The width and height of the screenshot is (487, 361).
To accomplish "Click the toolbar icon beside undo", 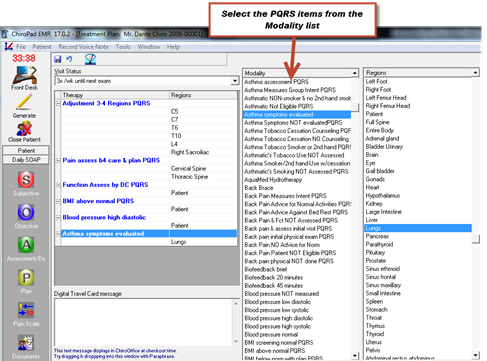I will (90, 59).
